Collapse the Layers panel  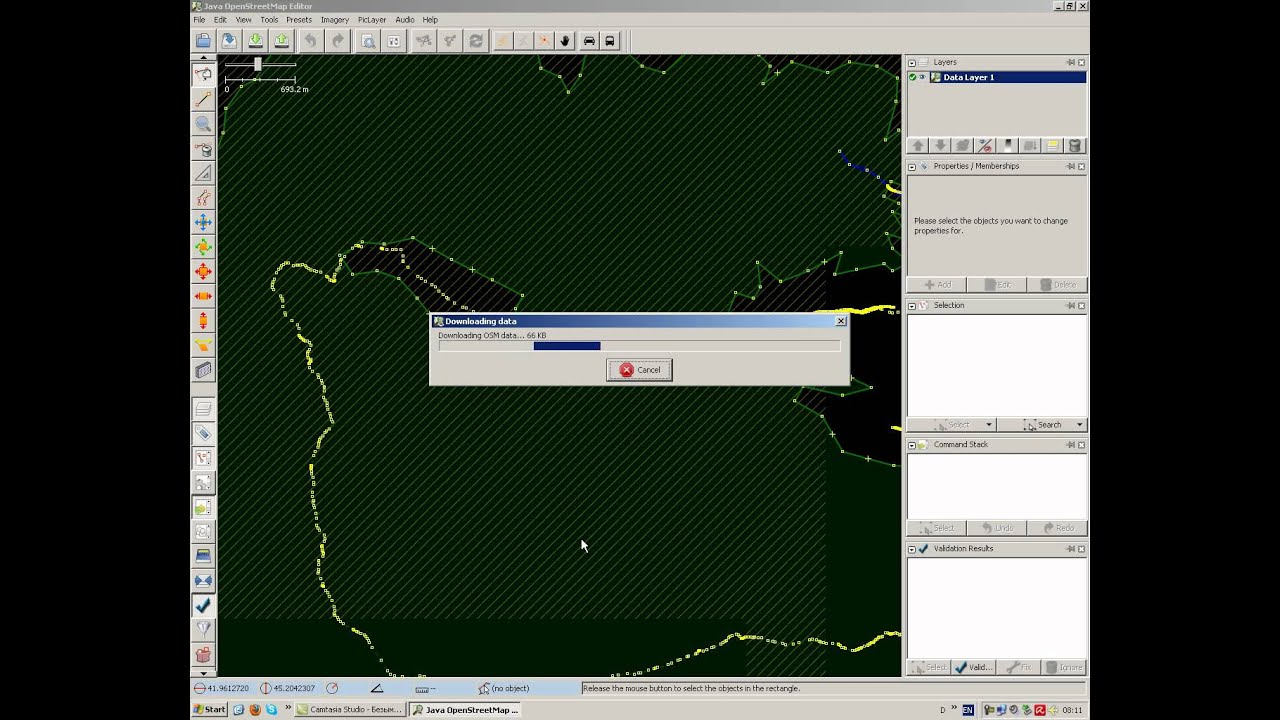(912, 63)
